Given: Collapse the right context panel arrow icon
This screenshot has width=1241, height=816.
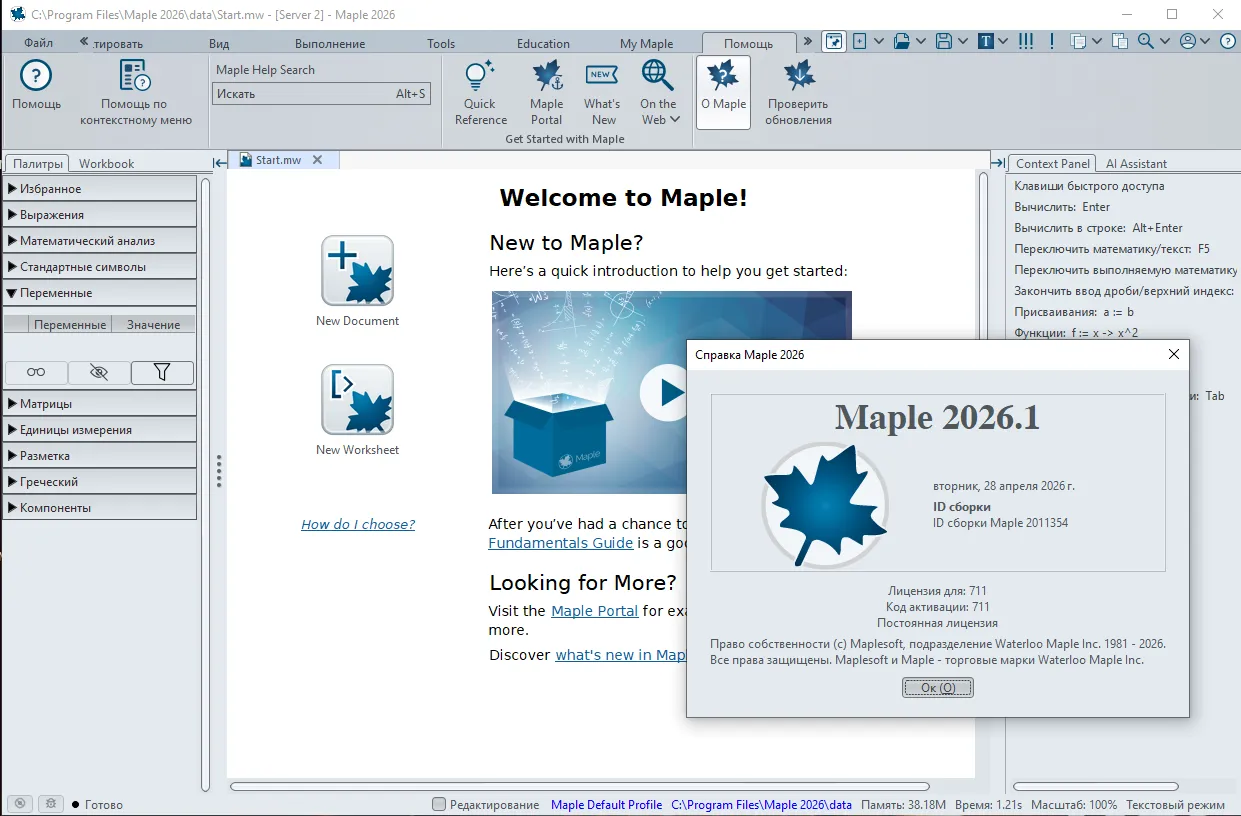Looking at the screenshot, I should pos(997,163).
